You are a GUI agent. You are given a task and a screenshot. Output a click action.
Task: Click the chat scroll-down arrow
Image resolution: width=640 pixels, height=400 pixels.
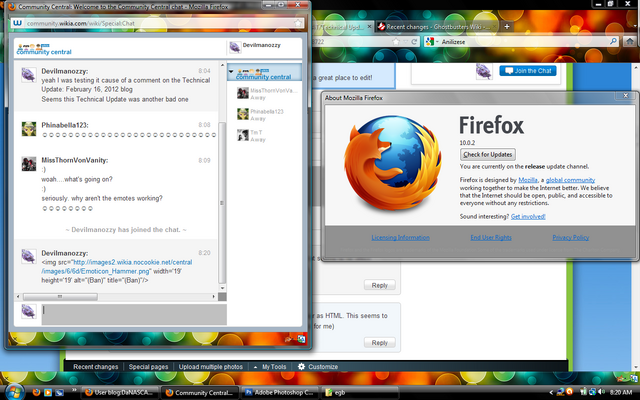(x=222, y=288)
